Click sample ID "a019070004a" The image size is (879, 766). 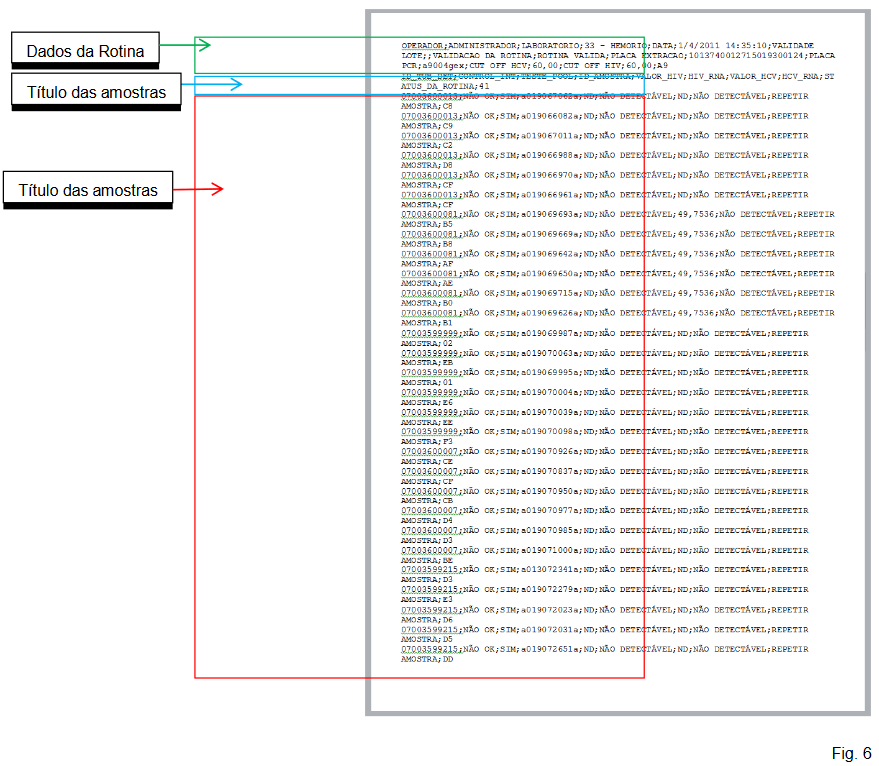[550, 393]
